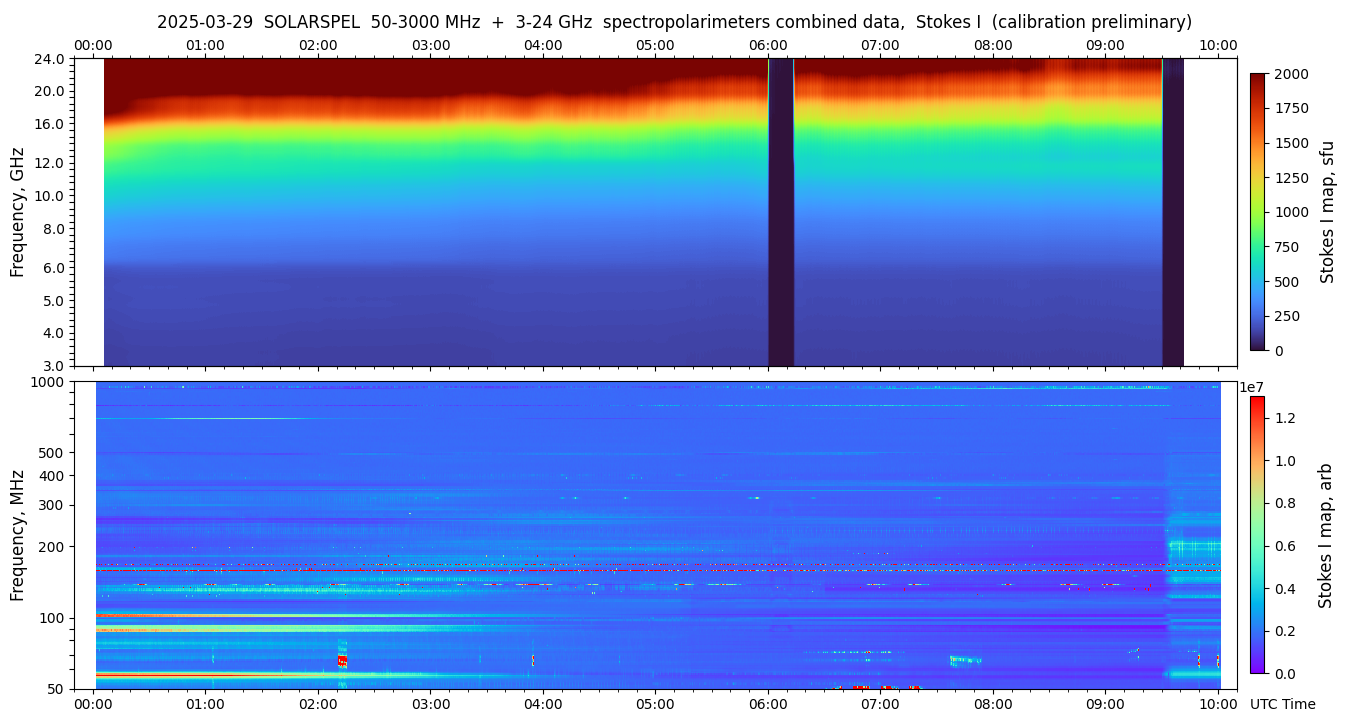1350x725 pixels.
Task: Click the 05:00 tick label on bottom axis
Action: 655,704
